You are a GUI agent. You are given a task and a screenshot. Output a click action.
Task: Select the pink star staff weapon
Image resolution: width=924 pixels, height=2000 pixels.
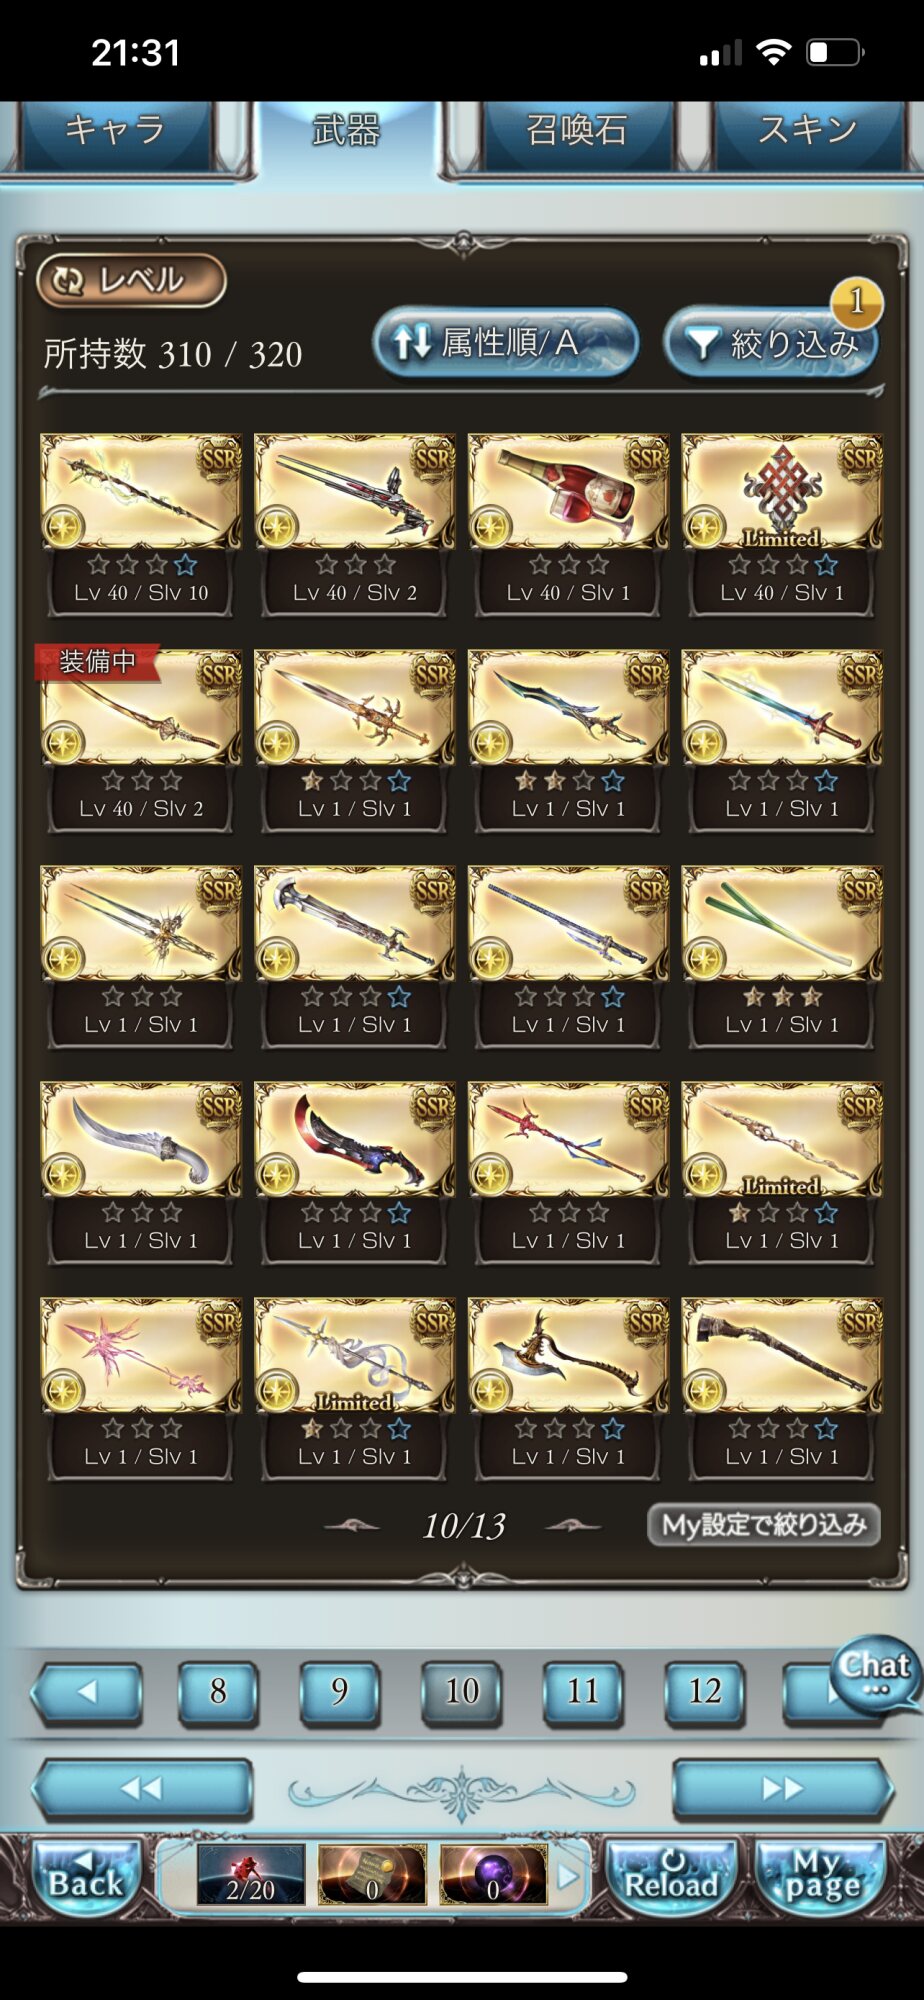140,1355
